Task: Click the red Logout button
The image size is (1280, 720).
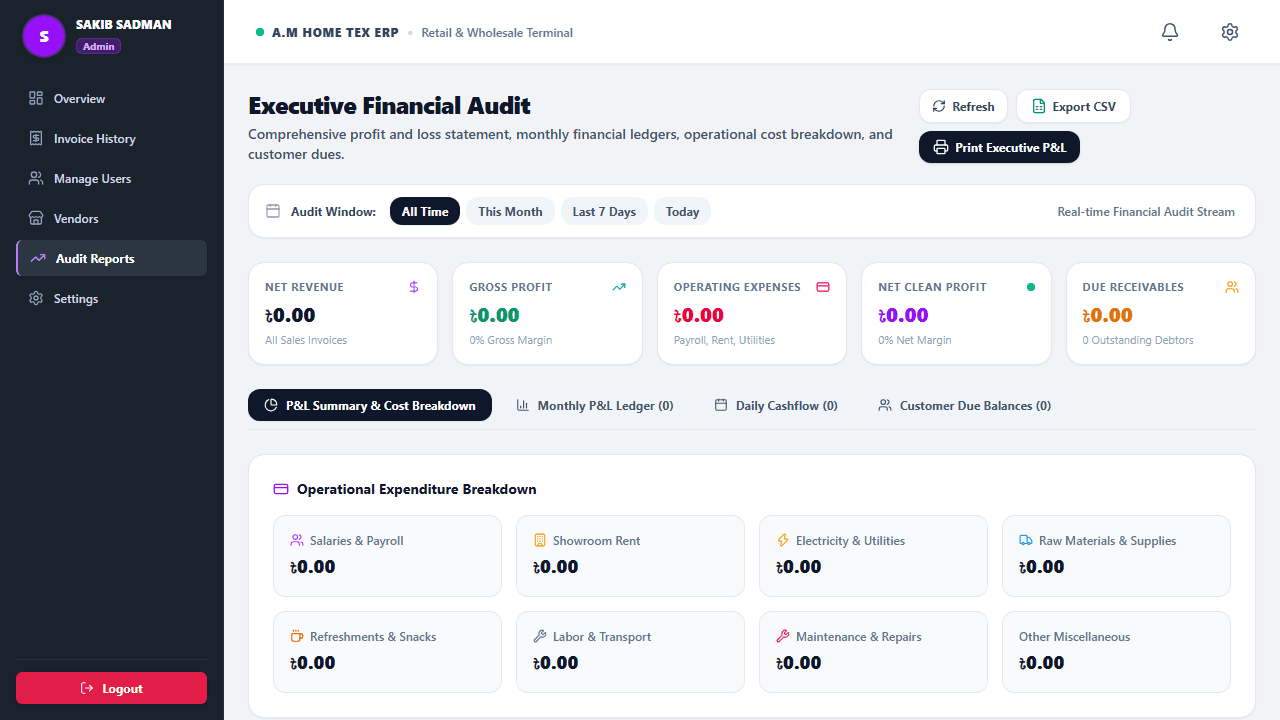Action: click(111, 688)
